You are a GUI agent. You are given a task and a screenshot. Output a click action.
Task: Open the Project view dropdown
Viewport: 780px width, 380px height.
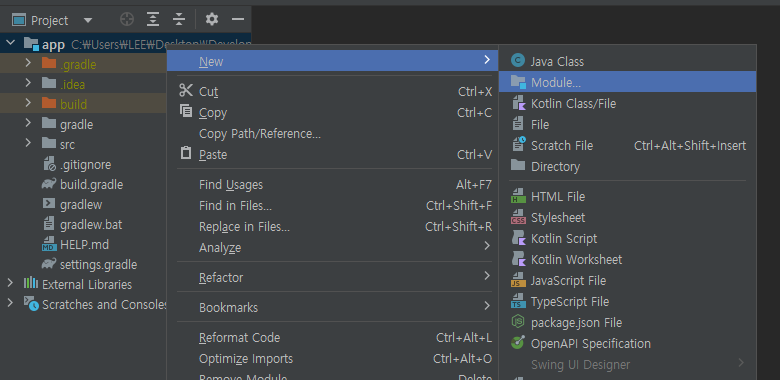(x=88, y=20)
